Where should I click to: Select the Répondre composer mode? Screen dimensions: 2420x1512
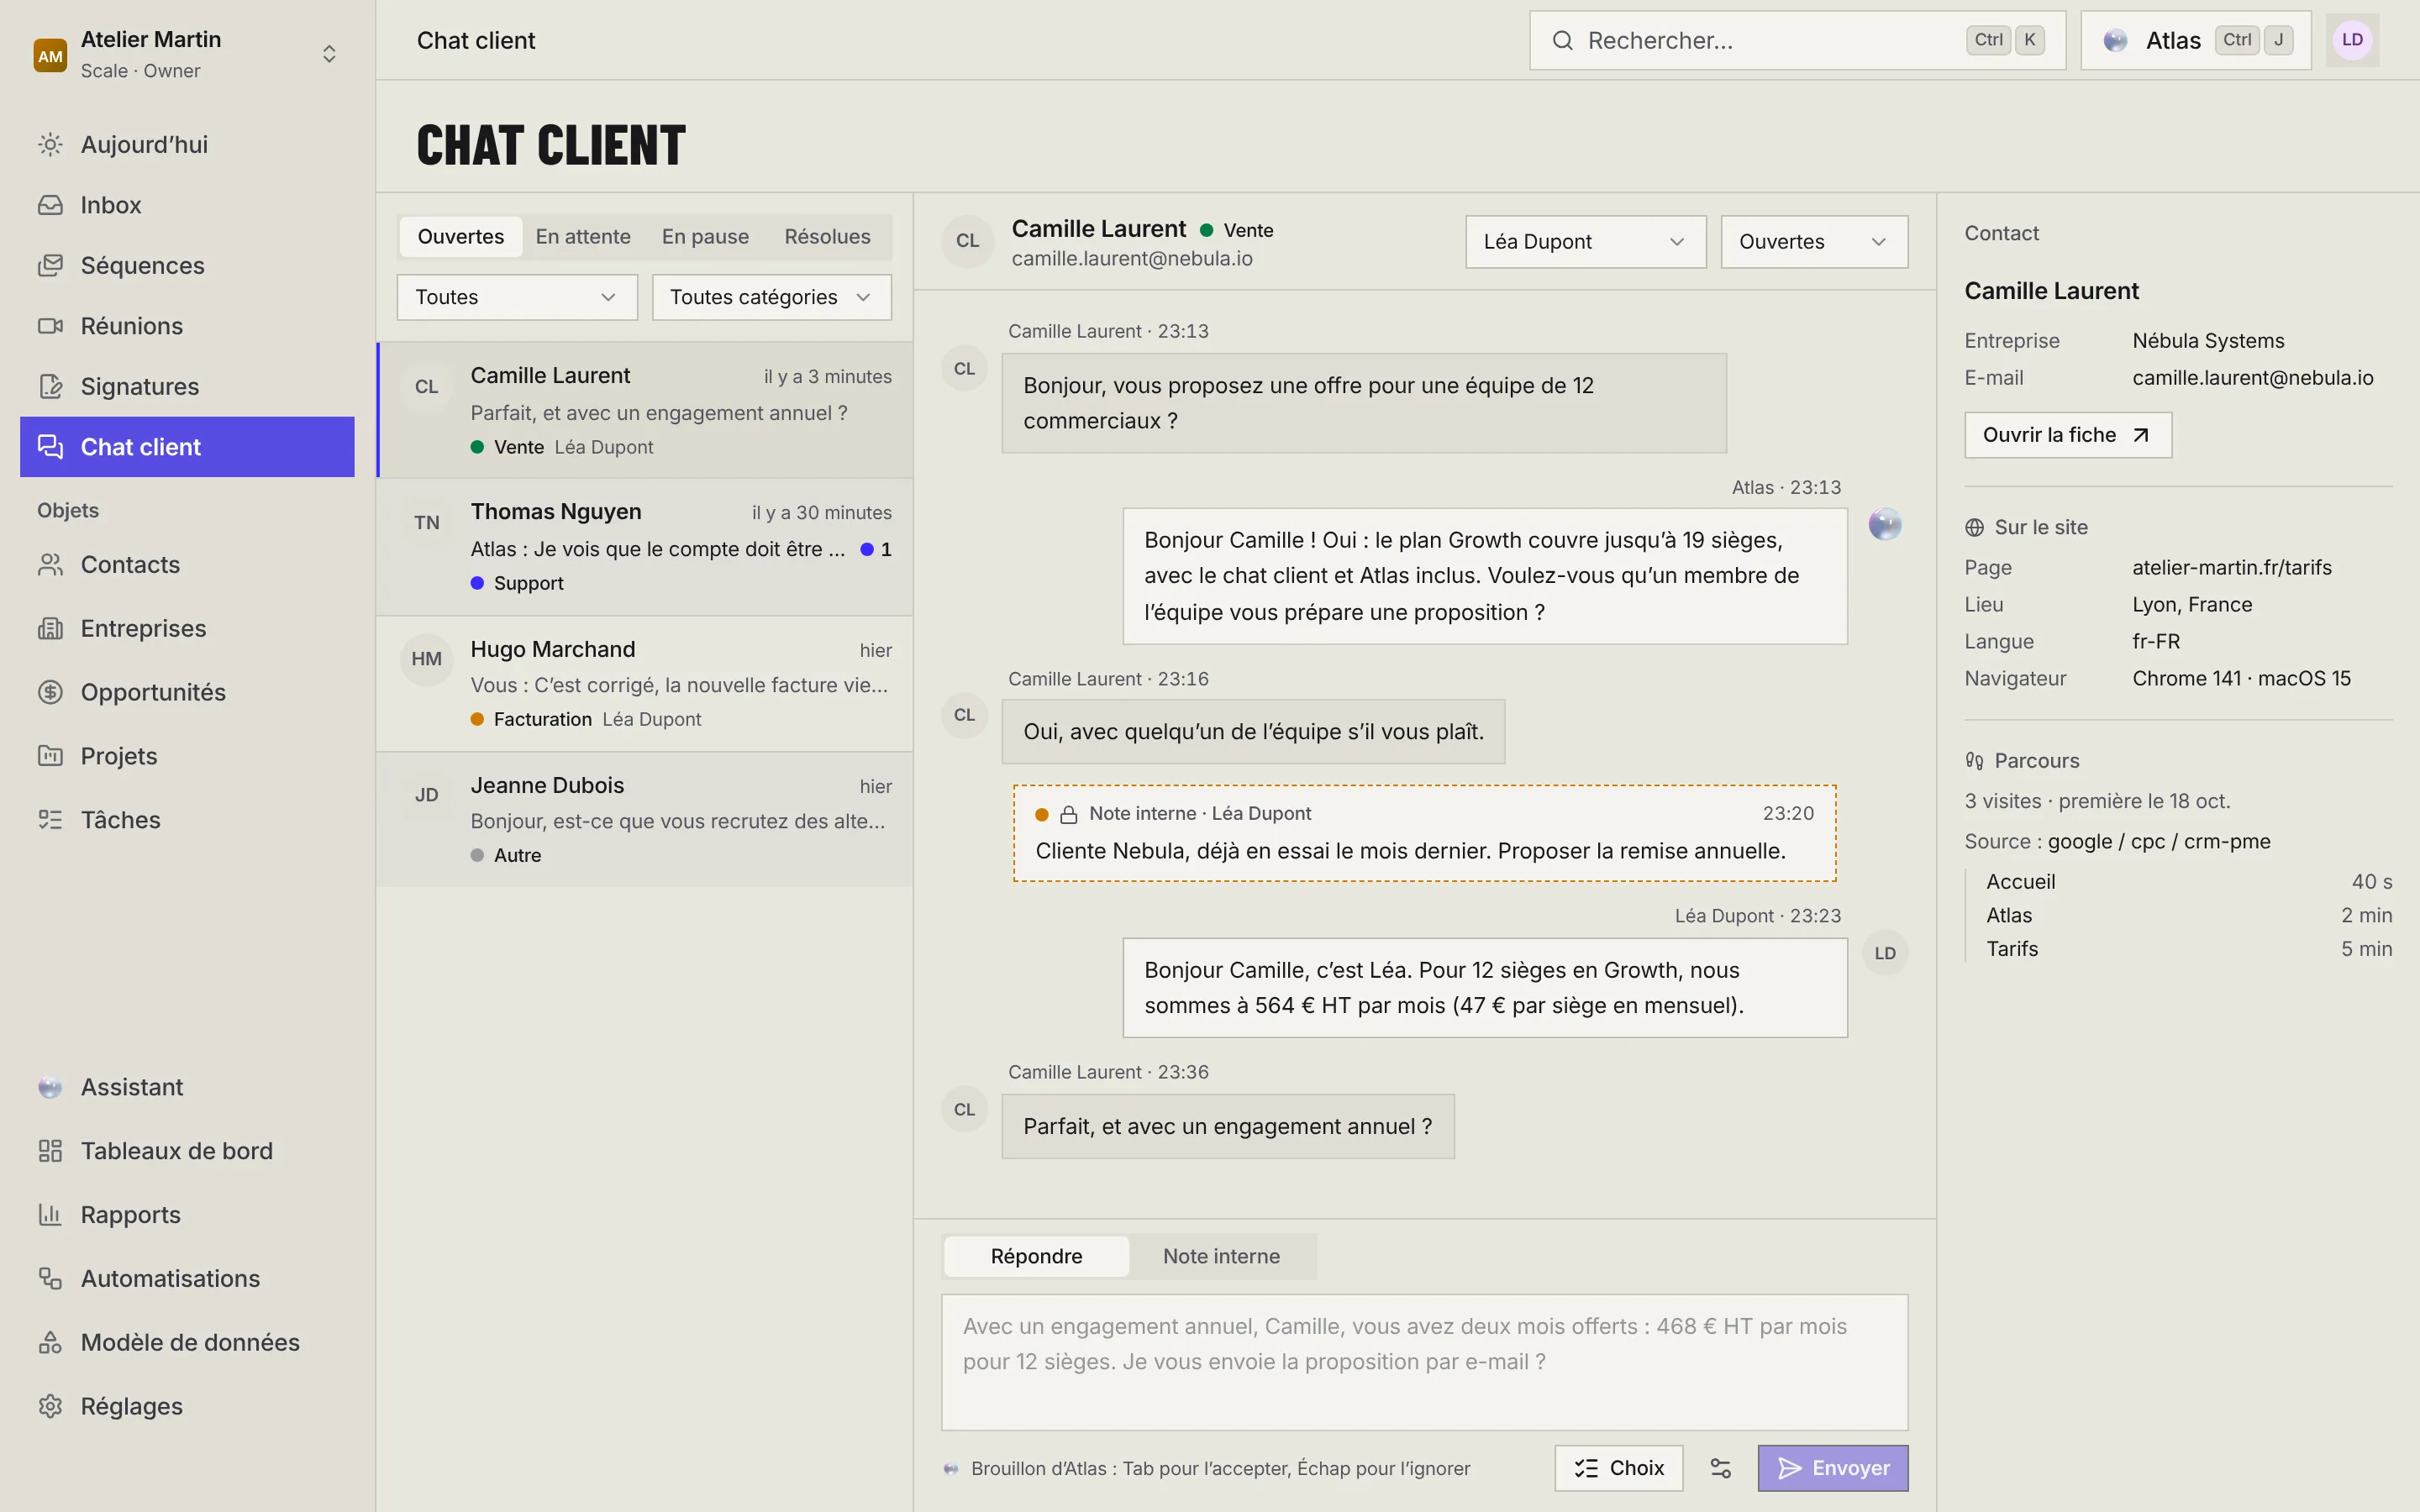(x=1036, y=1256)
